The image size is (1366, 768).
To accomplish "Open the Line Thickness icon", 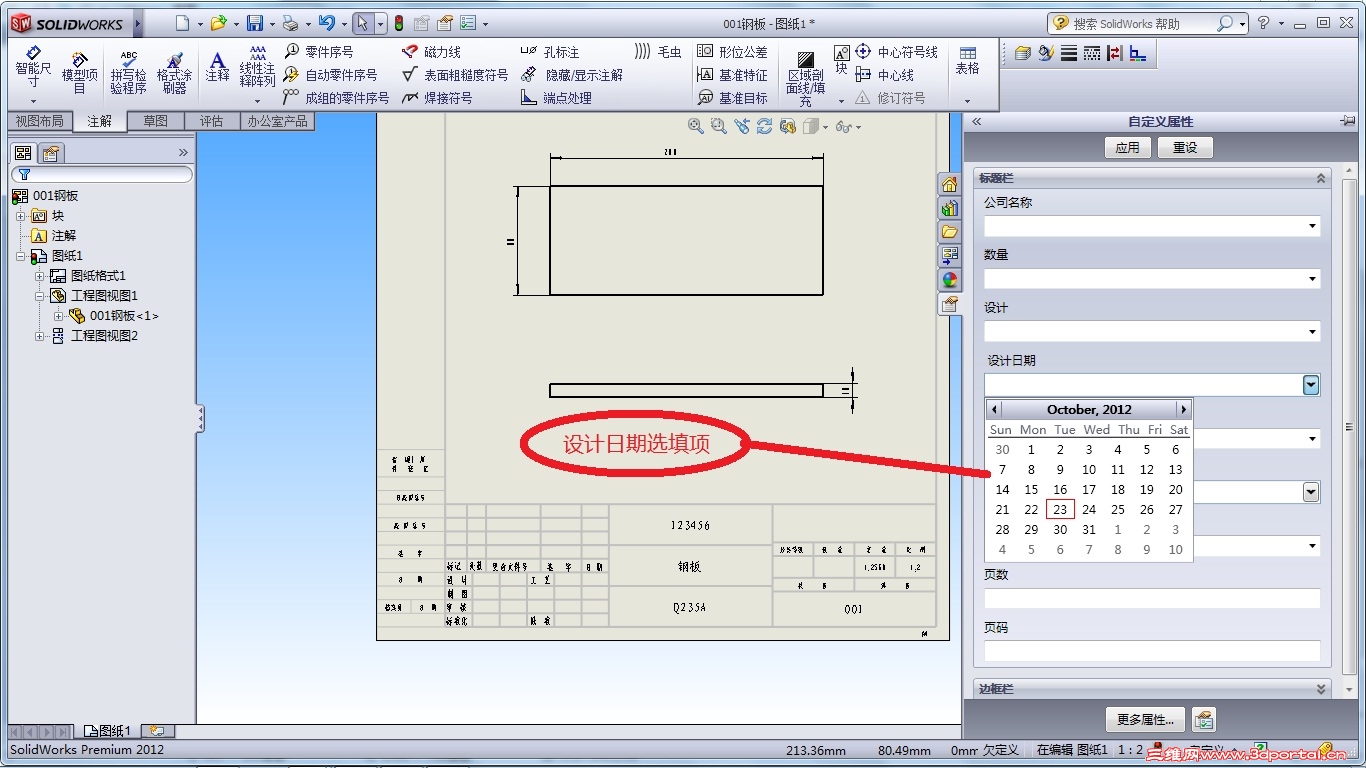I will tap(1068, 53).
